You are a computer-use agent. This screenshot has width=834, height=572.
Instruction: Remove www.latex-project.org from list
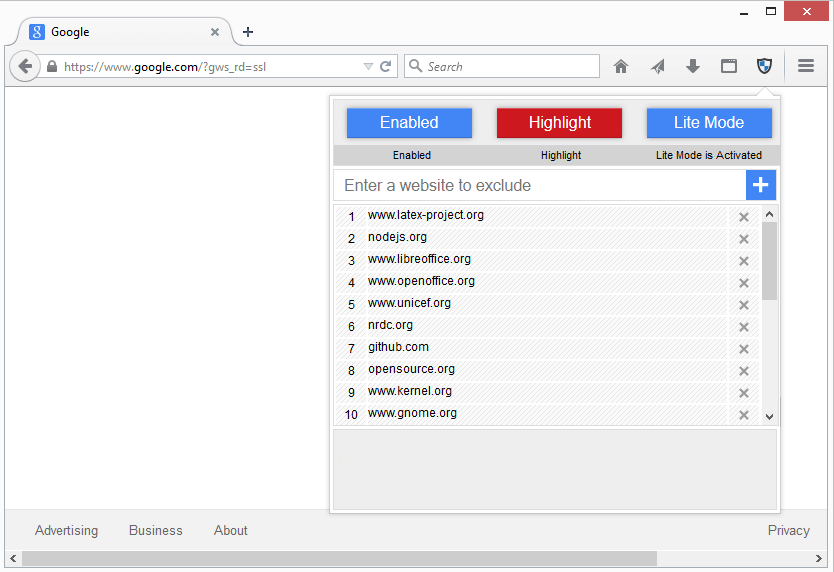click(x=744, y=217)
